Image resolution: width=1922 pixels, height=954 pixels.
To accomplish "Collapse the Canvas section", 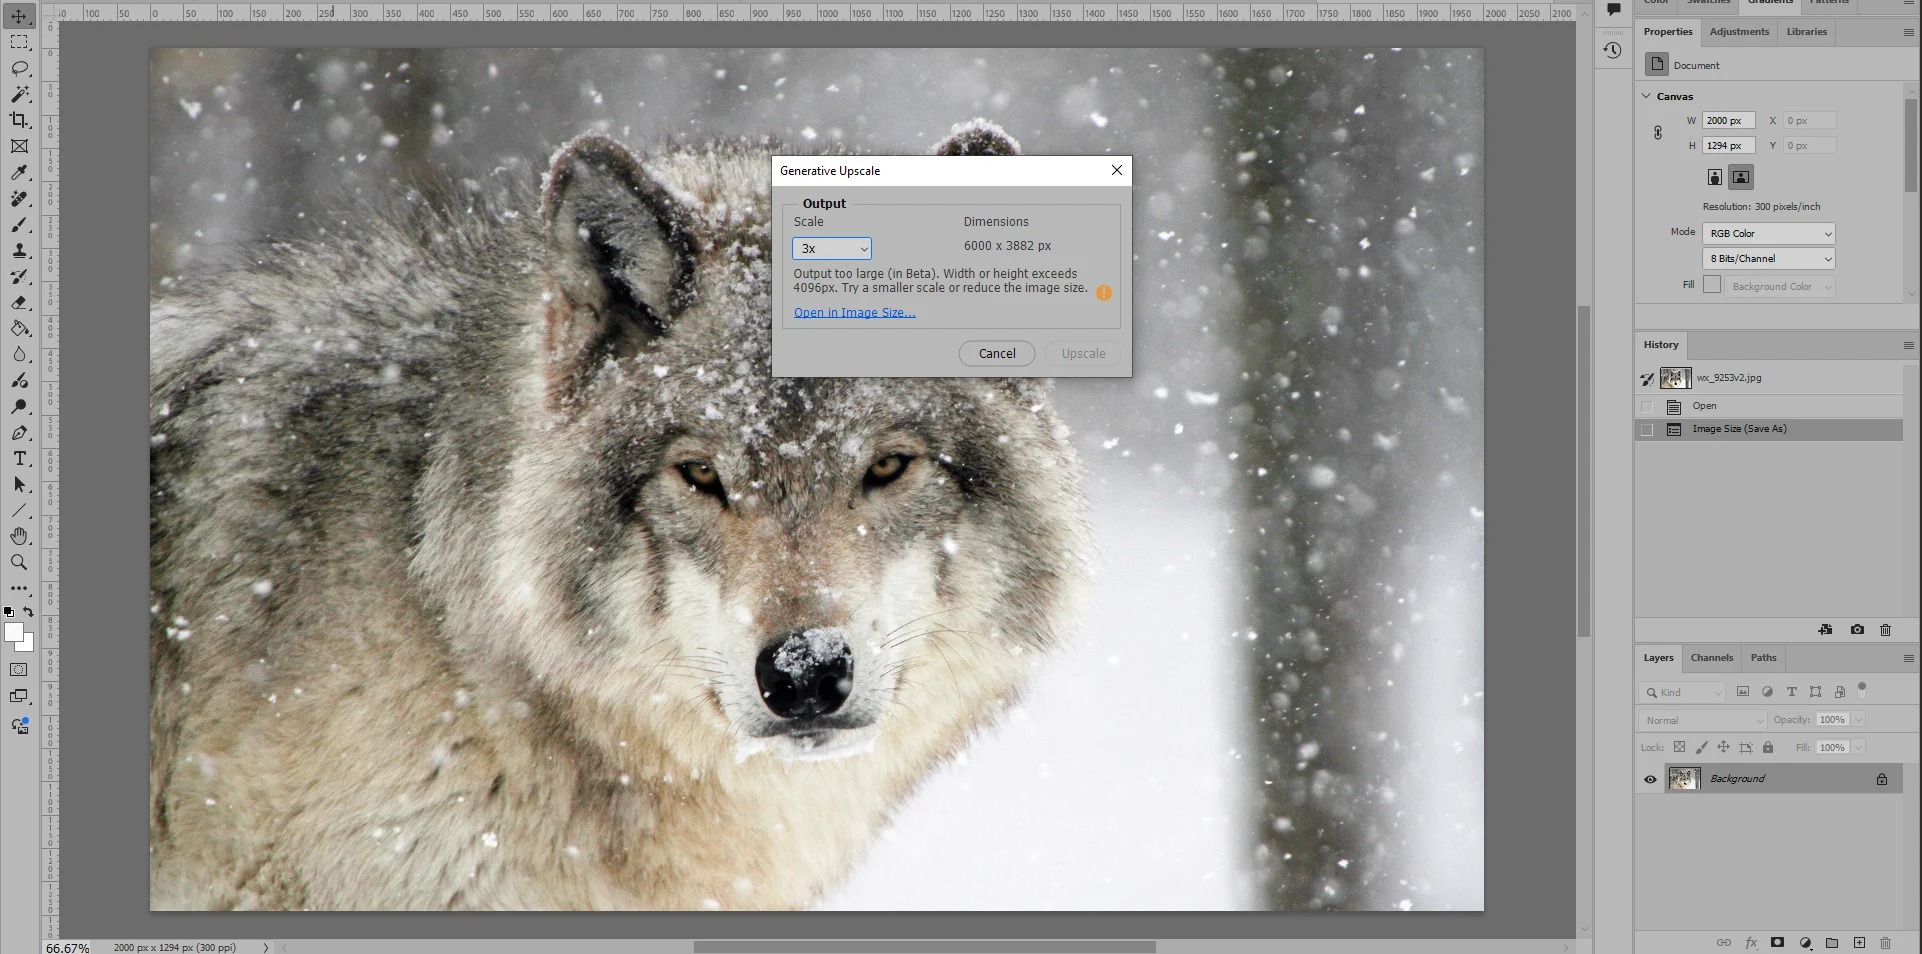I will point(1647,96).
